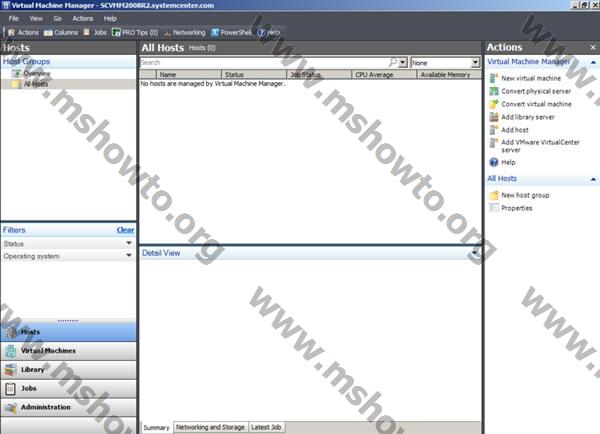Viewport: 600px width, 434px height.
Task: Switch to the Summary tab
Action: [156, 427]
